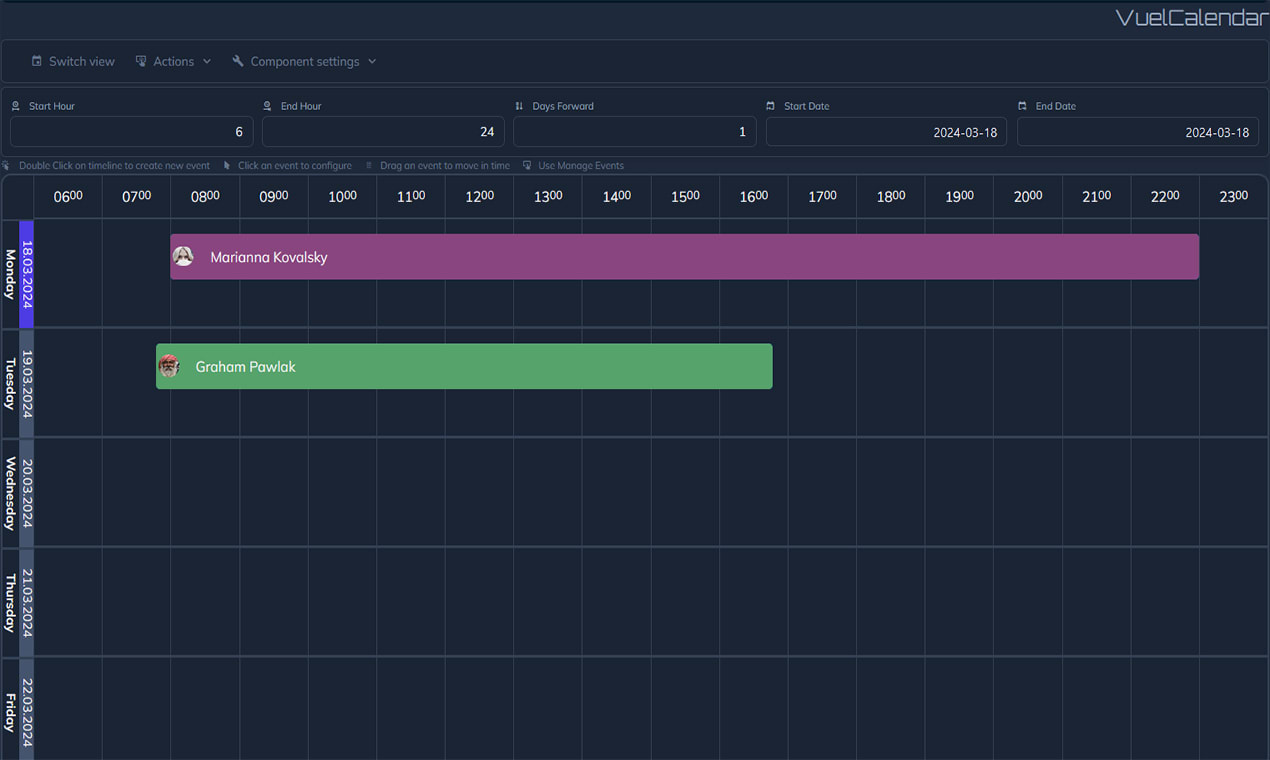Image resolution: width=1270 pixels, height=760 pixels.
Task: Open the Start Date picker field
Action: click(886, 131)
